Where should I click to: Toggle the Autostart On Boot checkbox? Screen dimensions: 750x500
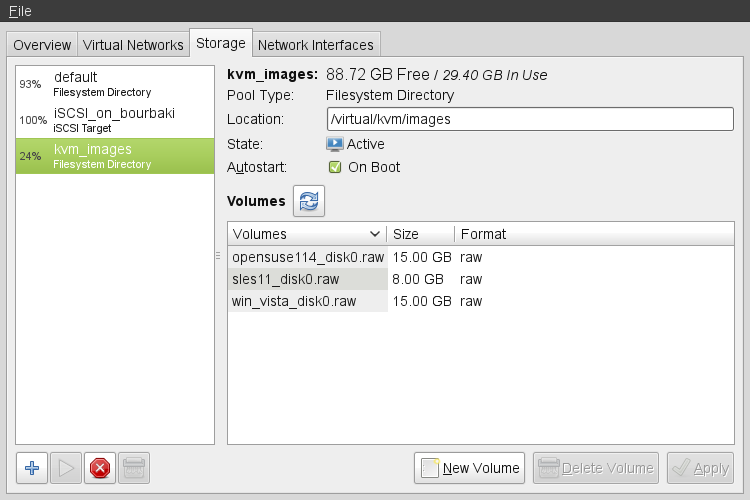tap(335, 167)
